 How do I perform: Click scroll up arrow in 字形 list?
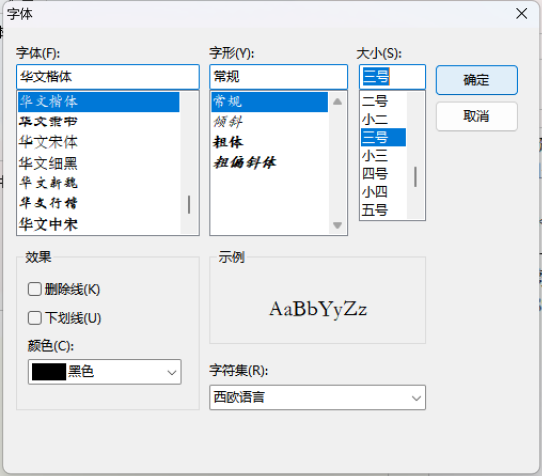(x=337, y=102)
